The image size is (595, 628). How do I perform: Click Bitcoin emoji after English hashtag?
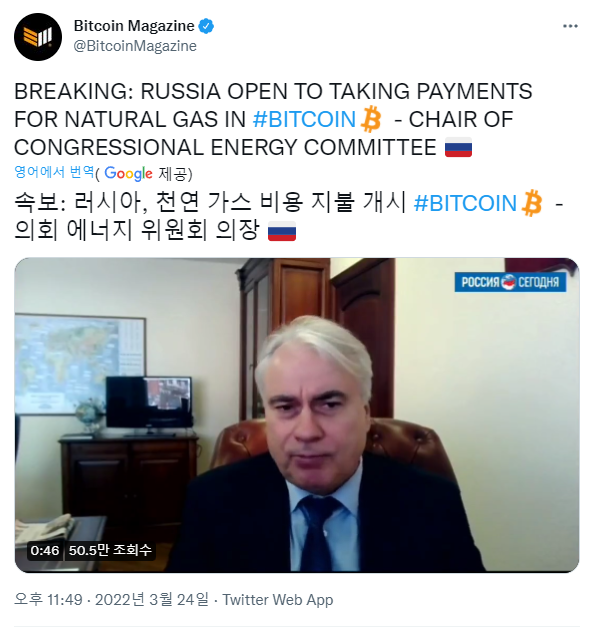tap(371, 119)
